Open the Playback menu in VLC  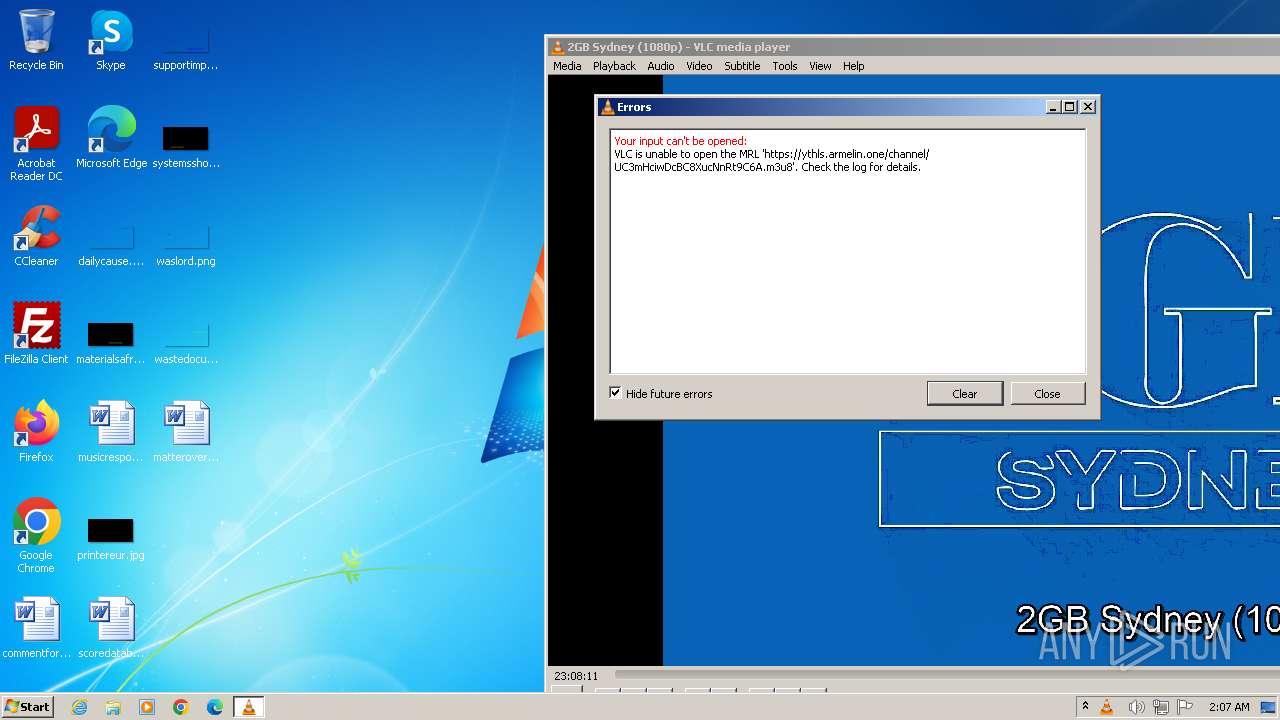point(614,66)
